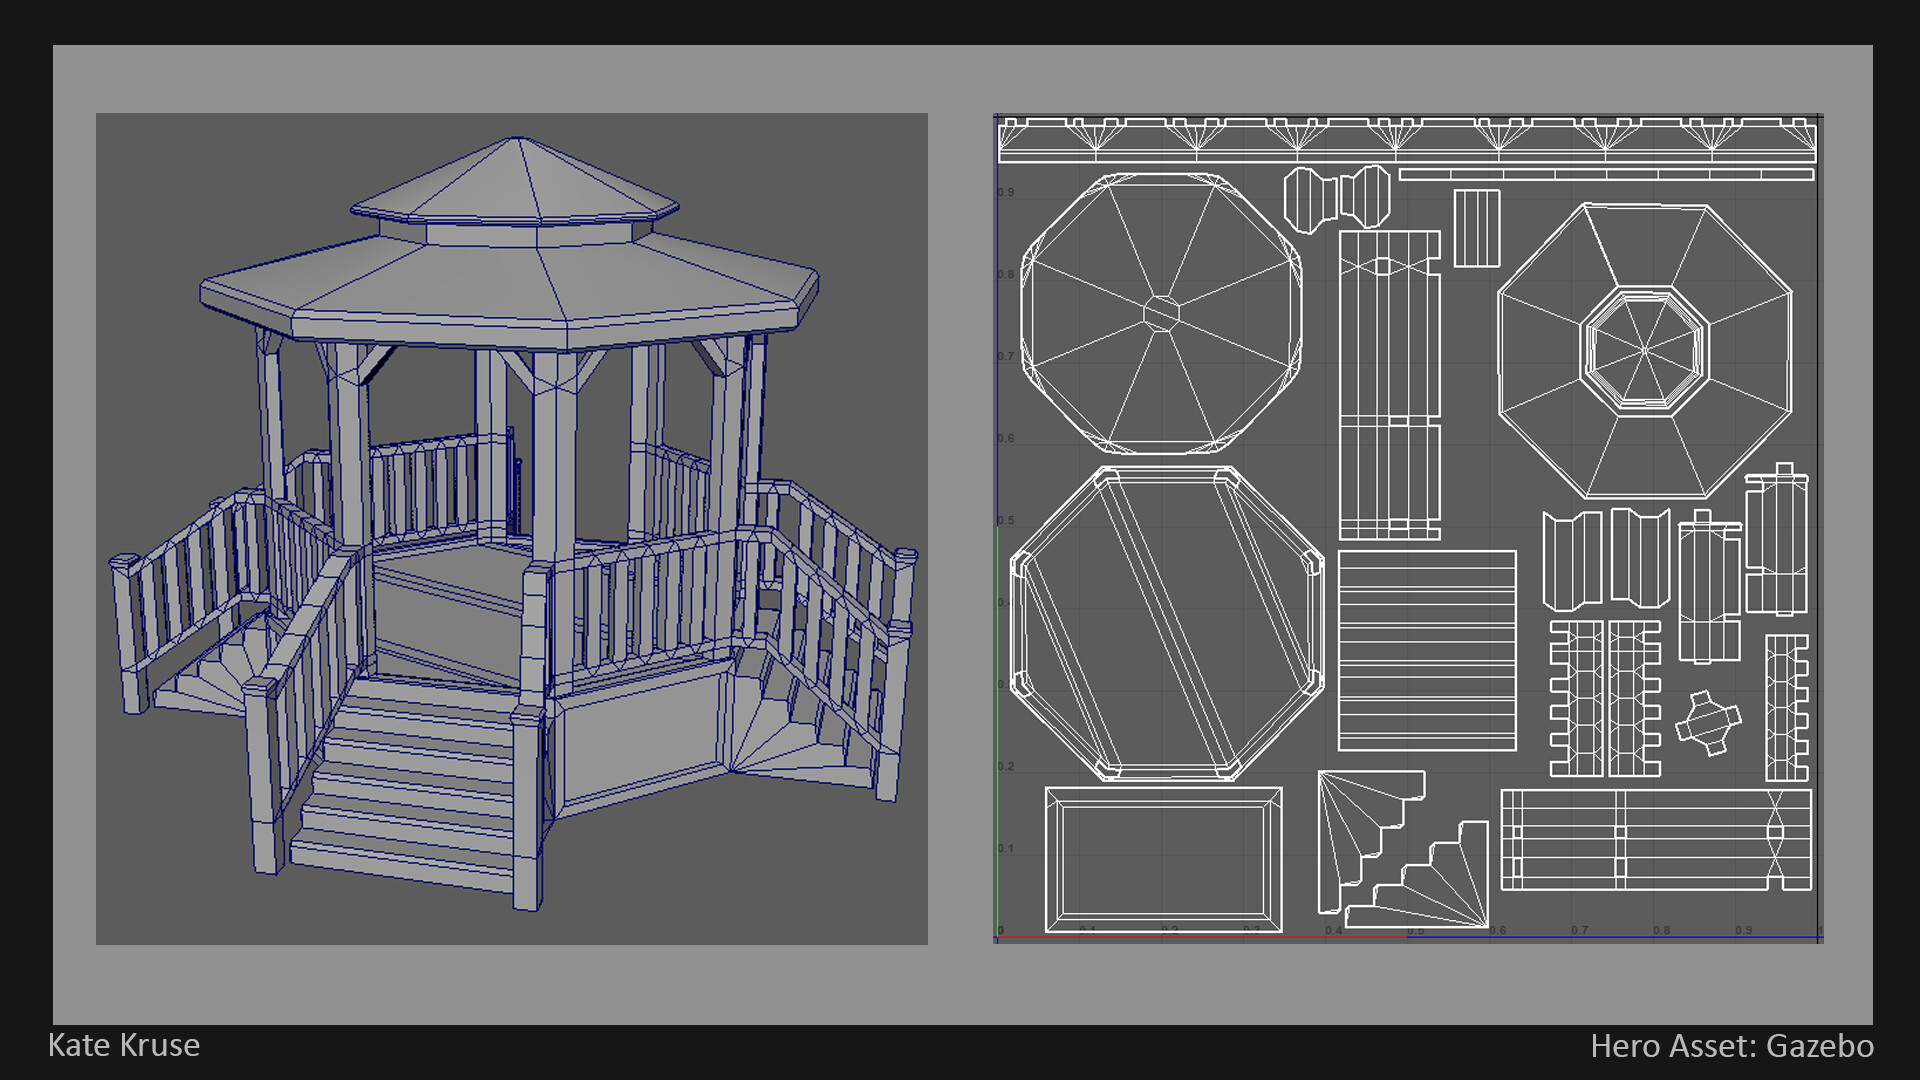This screenshot has width=1920, height=1080.
Task: Click the 0.7 label on the U axis
Action: (1579, 931)
